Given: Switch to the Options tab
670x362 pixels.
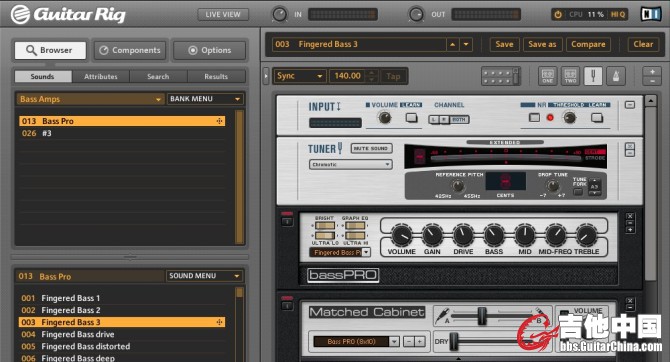Looking at the screenshot, I should (209, 50).
